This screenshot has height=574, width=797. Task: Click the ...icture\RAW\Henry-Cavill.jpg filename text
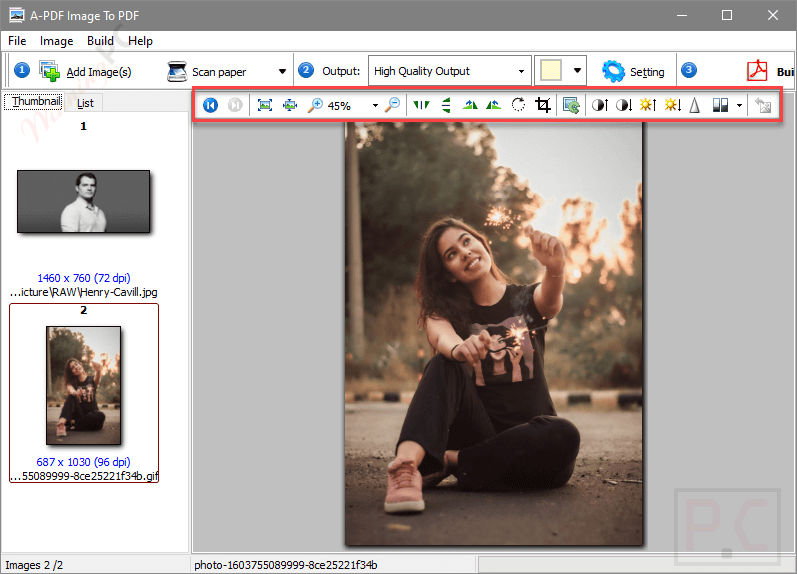pos(83,292)
